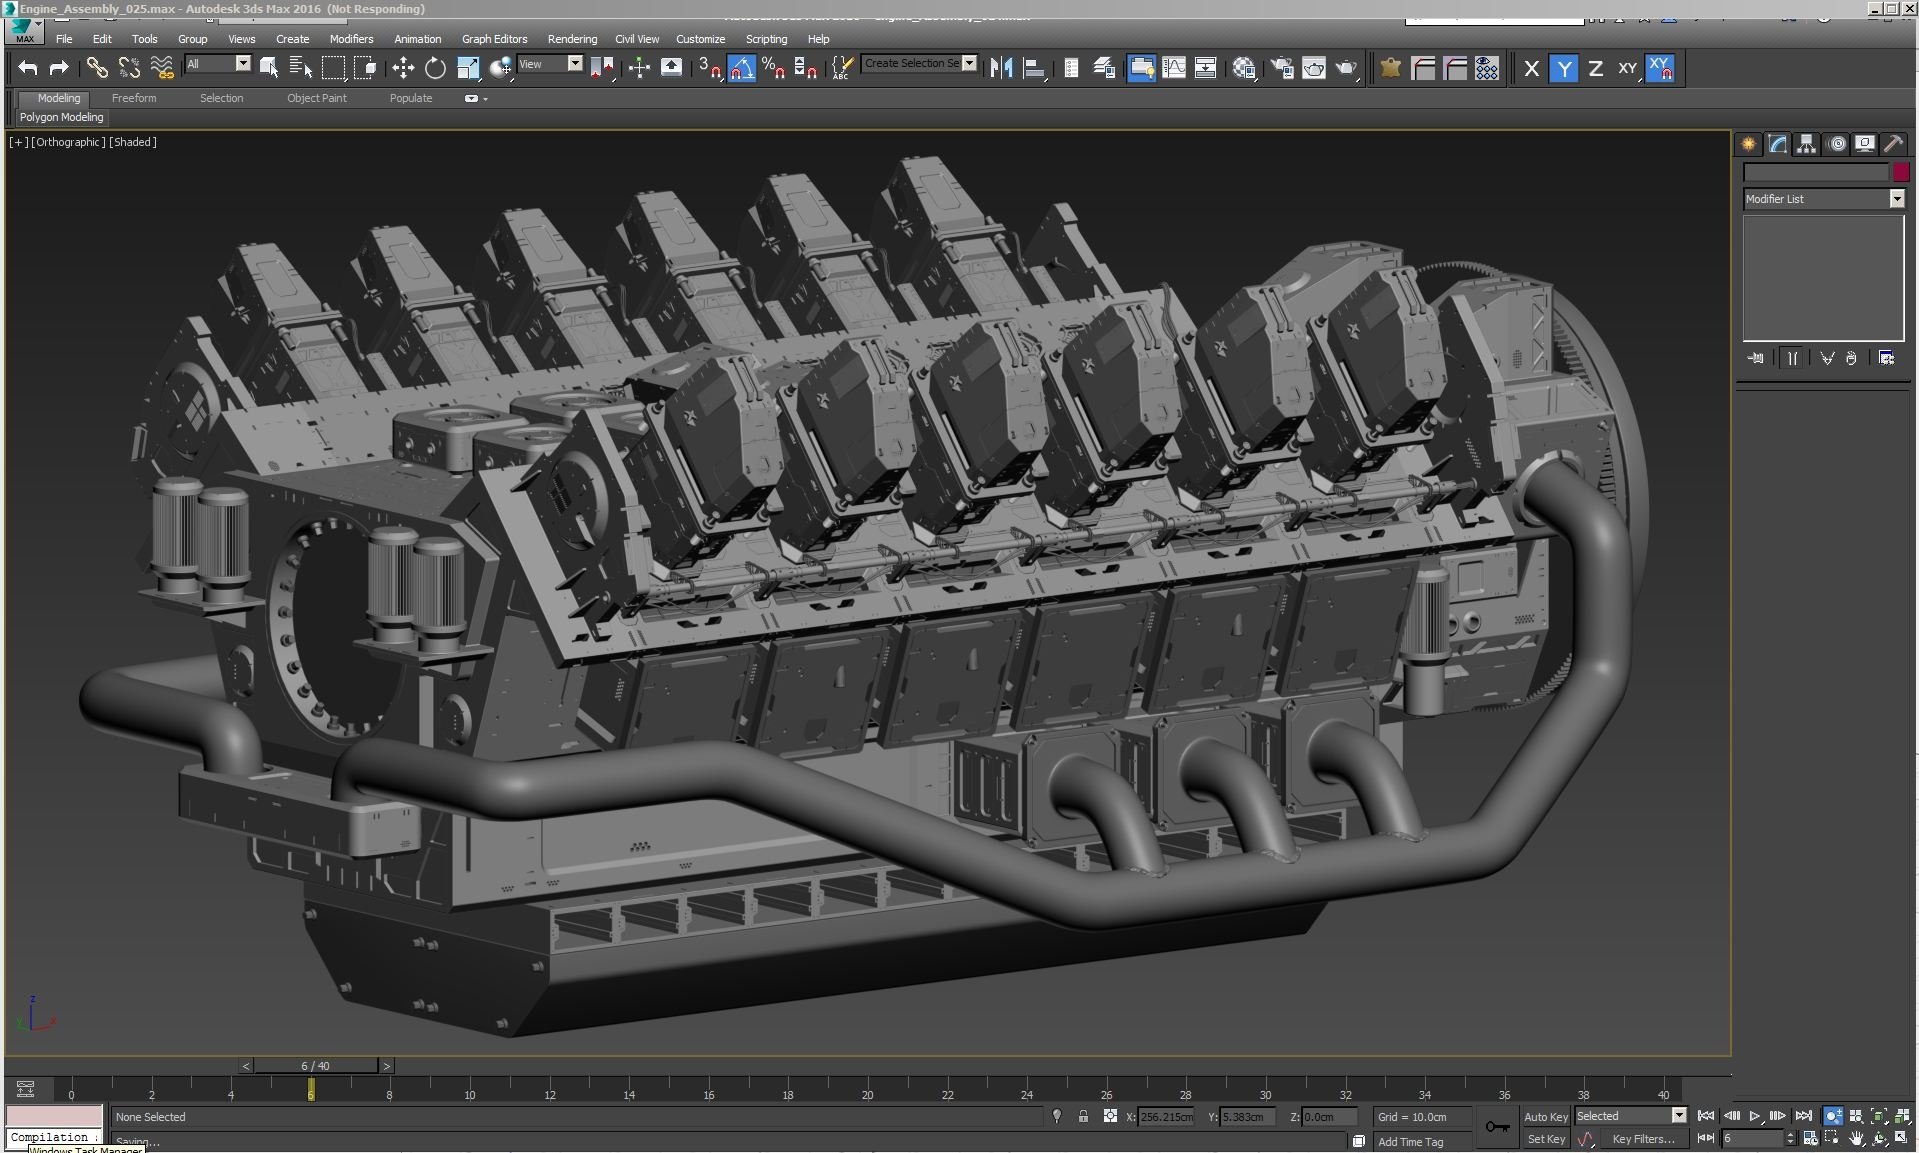The height and width of the screenshot is (1153, 1919).
Task: Toggle the 3D Snaps button
Action: click(710, 68)
